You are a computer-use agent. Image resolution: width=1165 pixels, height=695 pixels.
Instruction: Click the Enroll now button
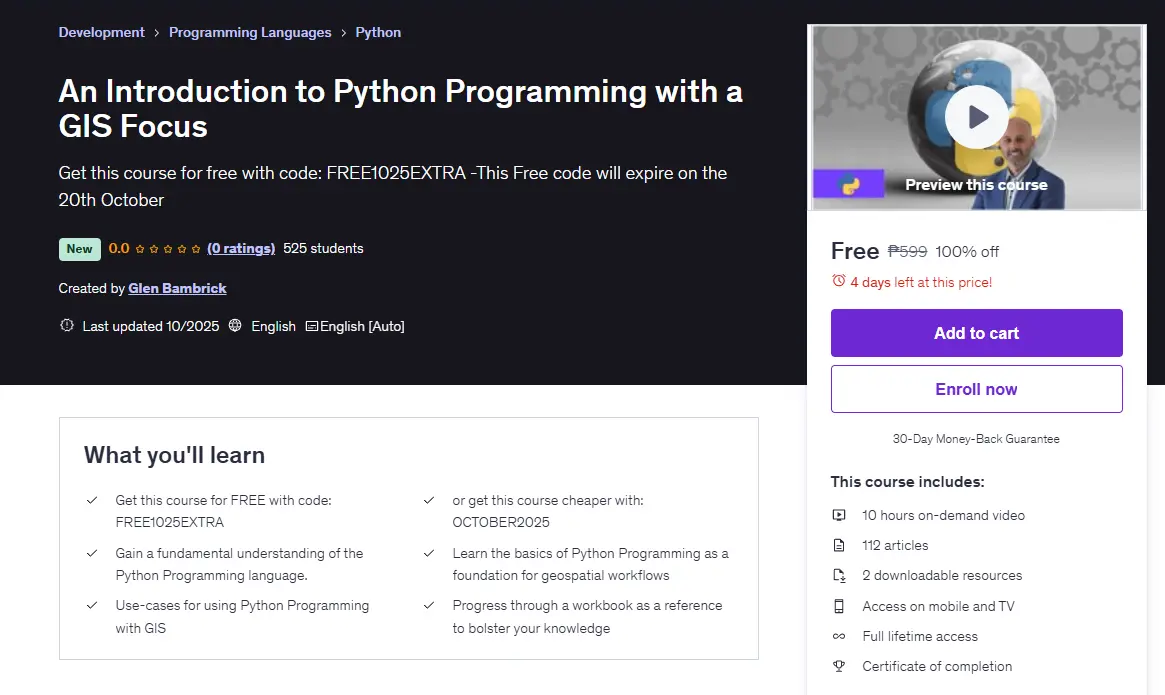(x=976, y=389)
